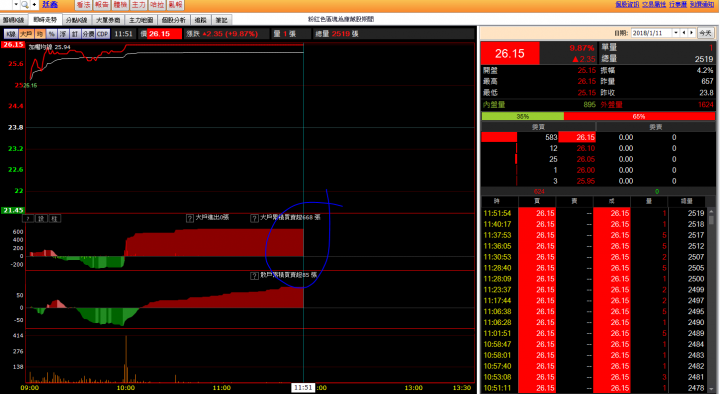Open the 到期通知 link
Image resolution: width=720 pixels, height=394 pixels.
tap(702, 4)
